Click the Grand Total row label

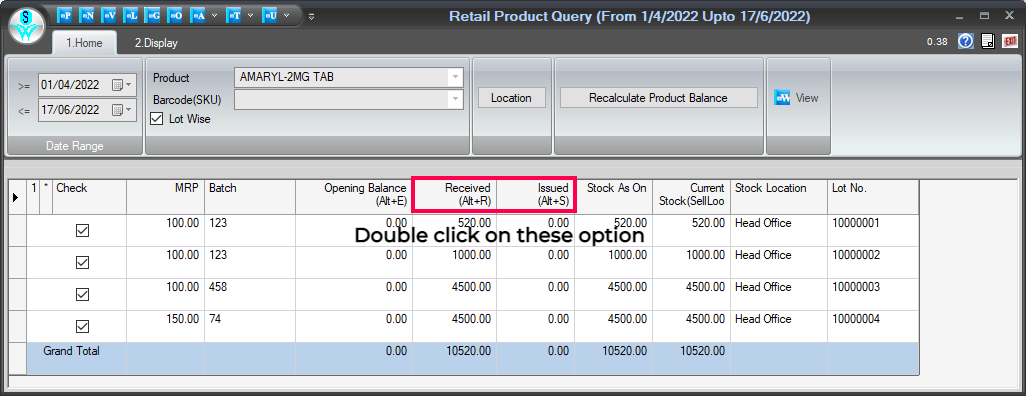pos(71,351)
